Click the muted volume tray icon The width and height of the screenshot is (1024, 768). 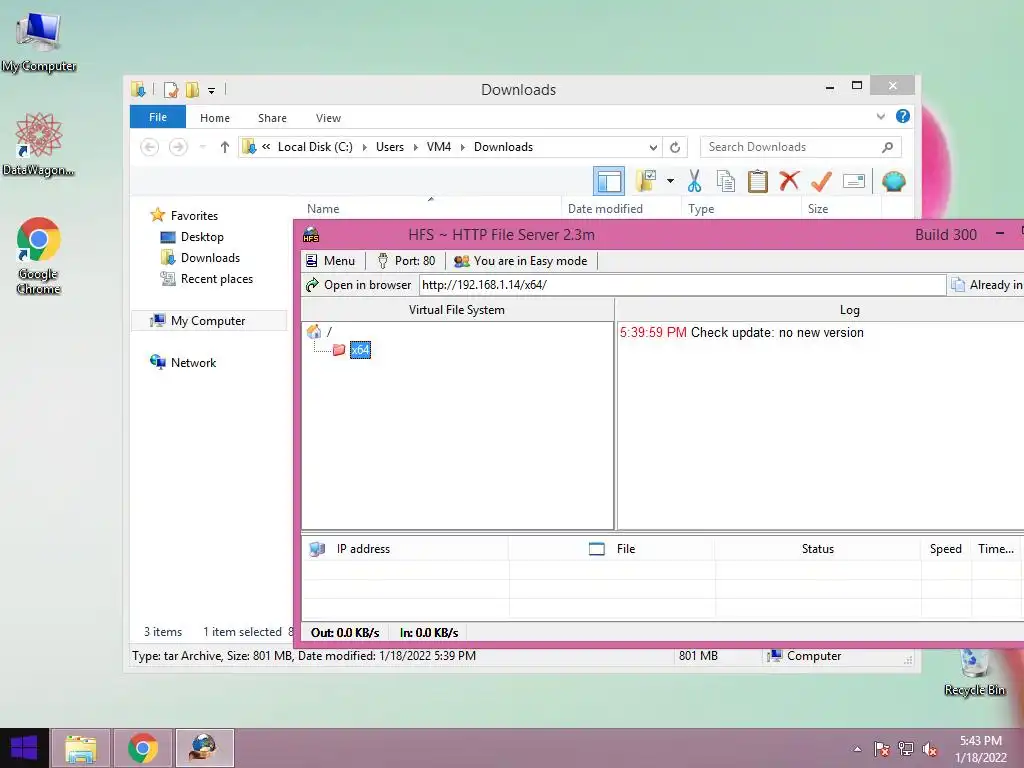pyautogui.click(x=930, y=749)
